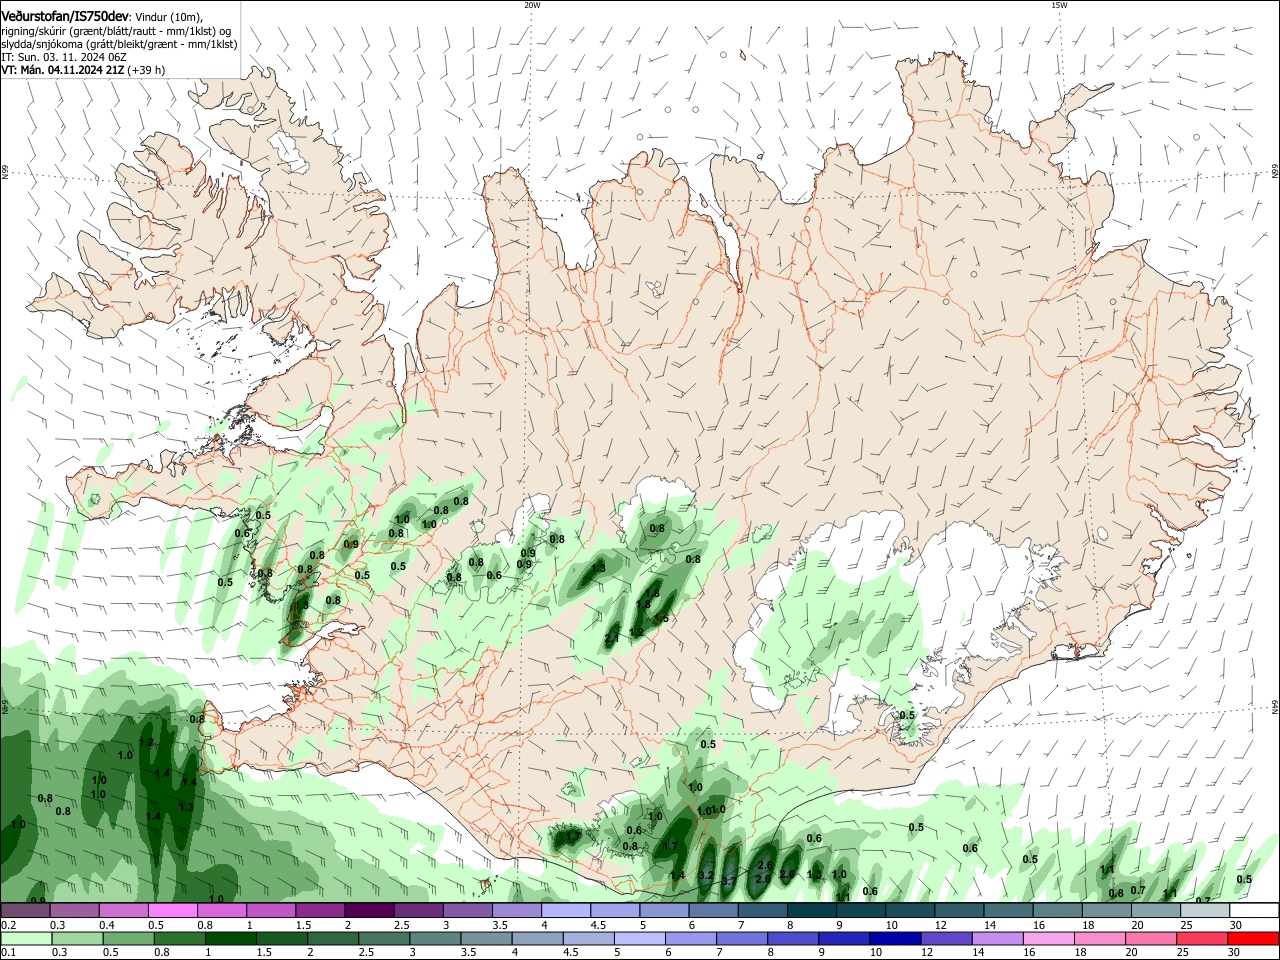Click the '3.5' label in upper legend row

point(500,925)
